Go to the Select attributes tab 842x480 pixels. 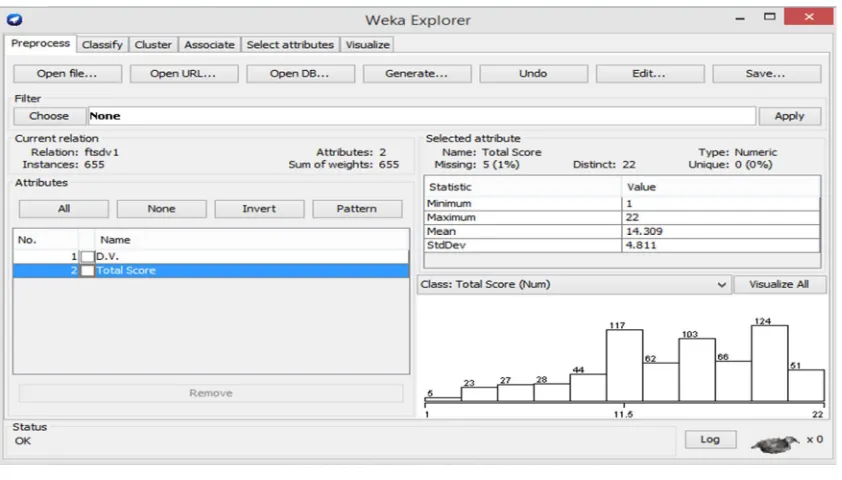coord(290,45)
